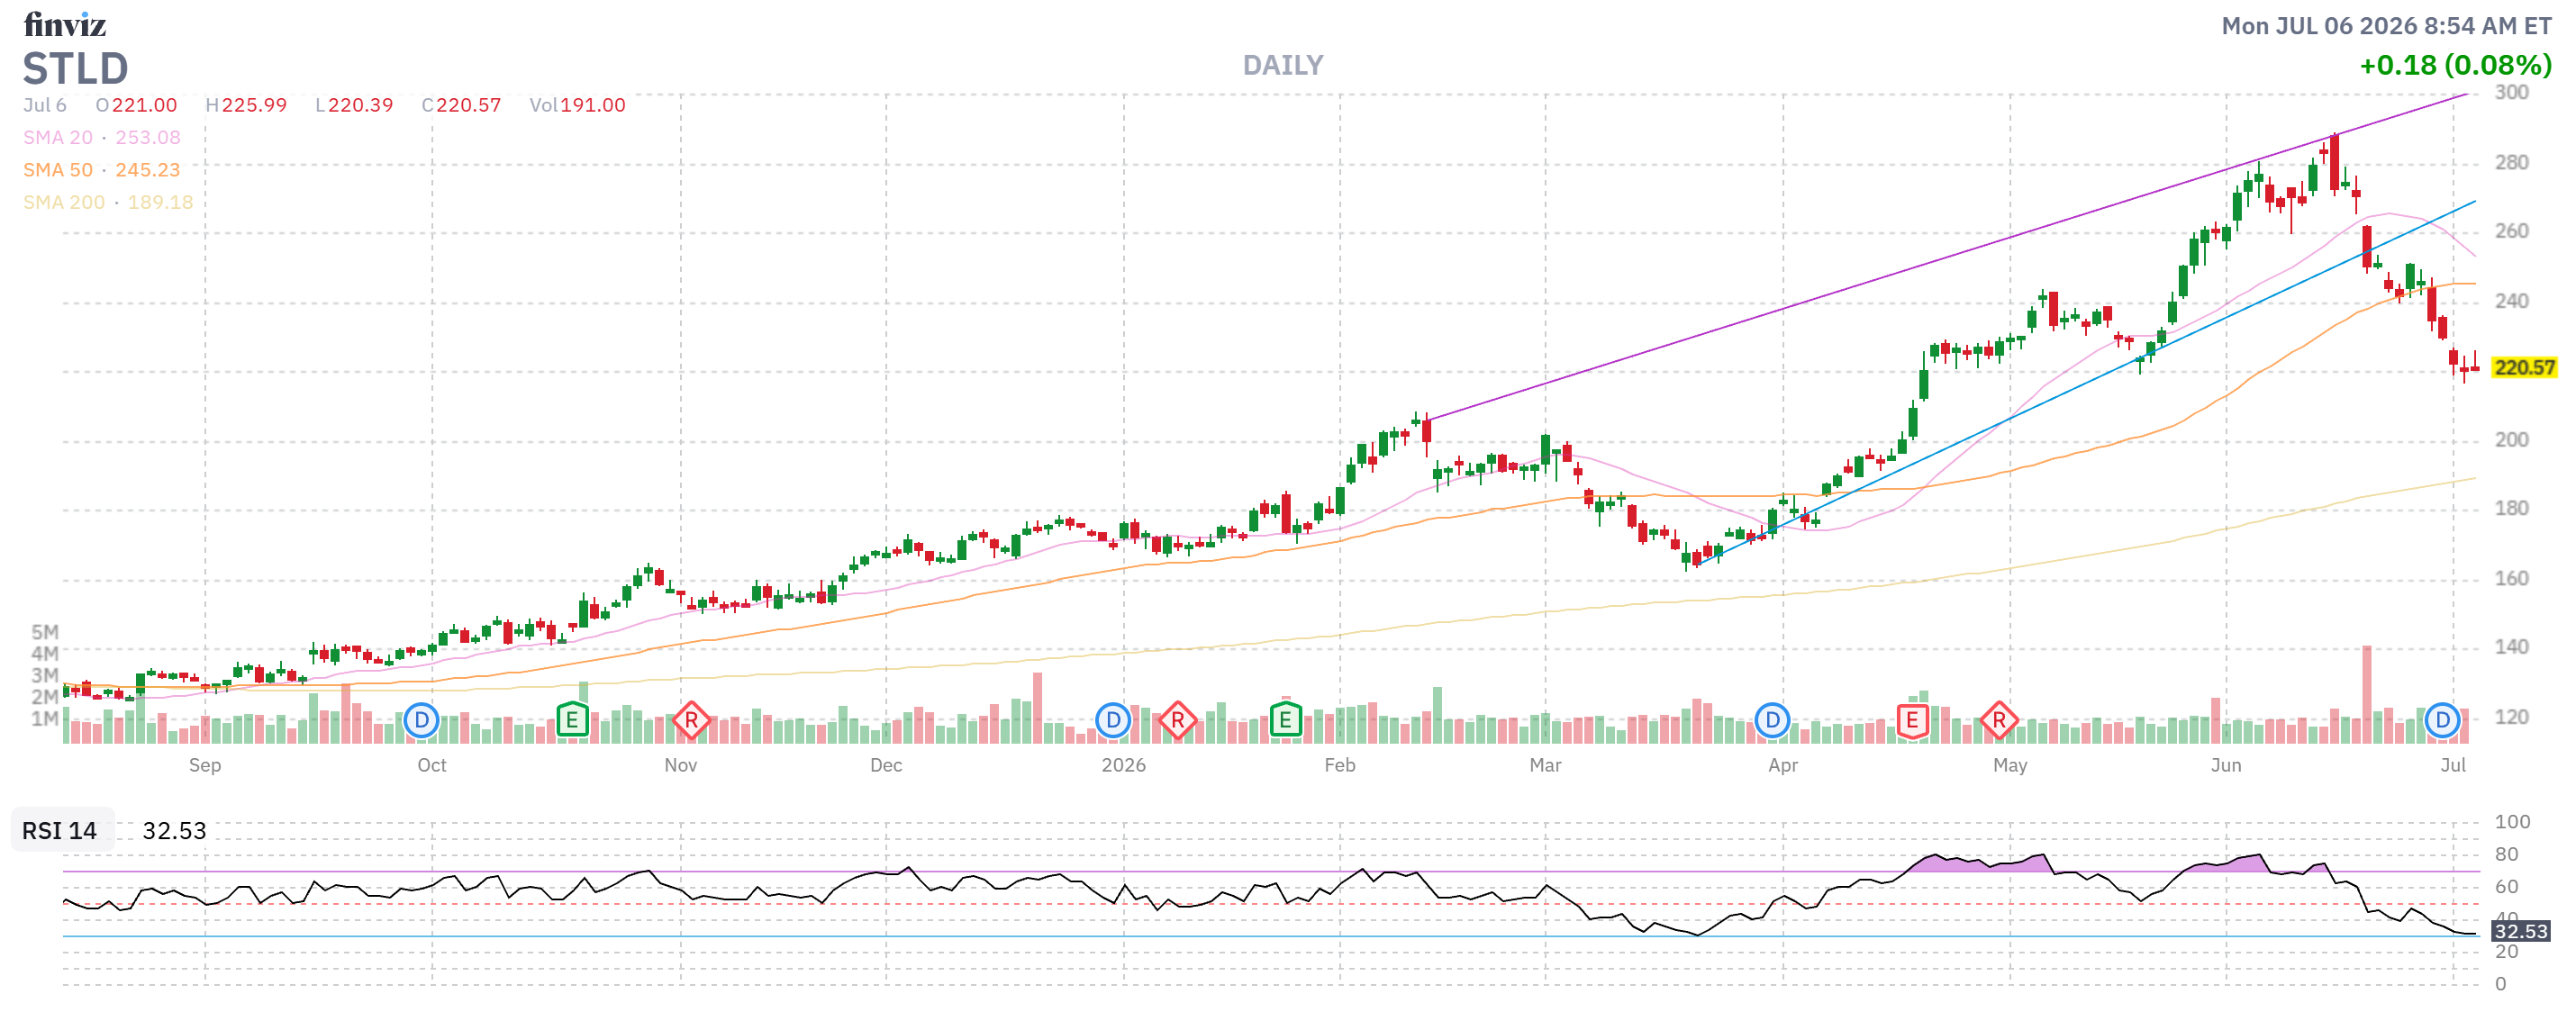This screenshot has height=1012, width=2576.
Task: Click the STLD ticker symbol
Action: [x=76, y=69]
